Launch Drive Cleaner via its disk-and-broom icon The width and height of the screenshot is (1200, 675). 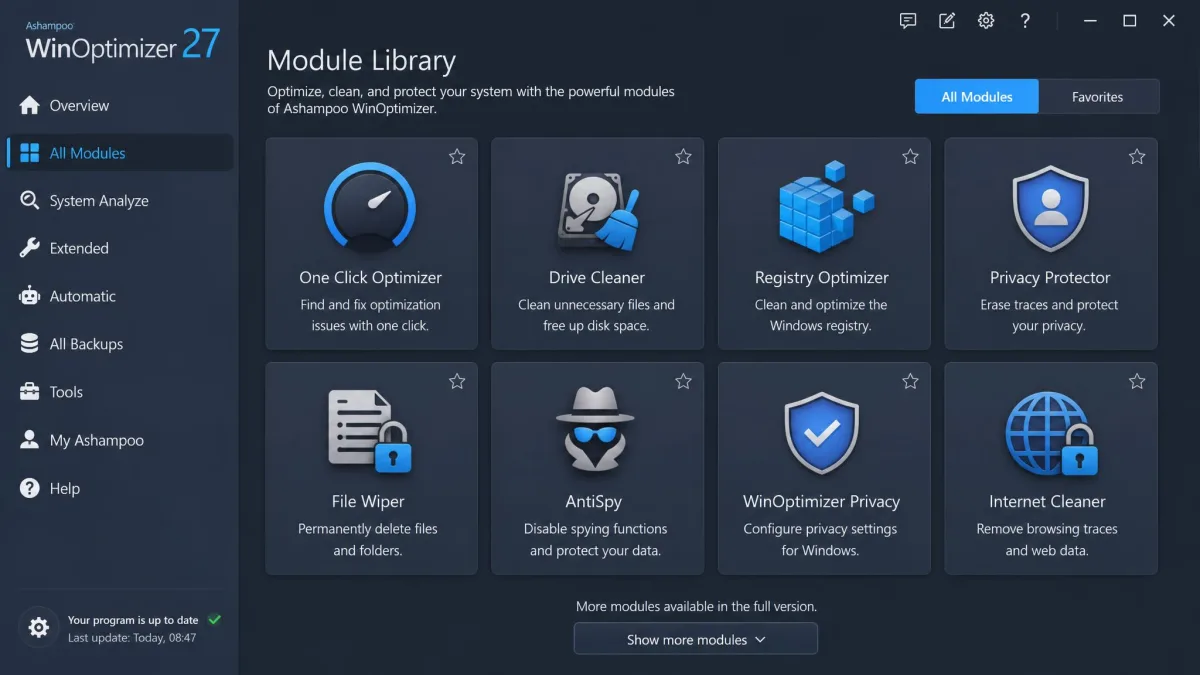click(597, 211)
